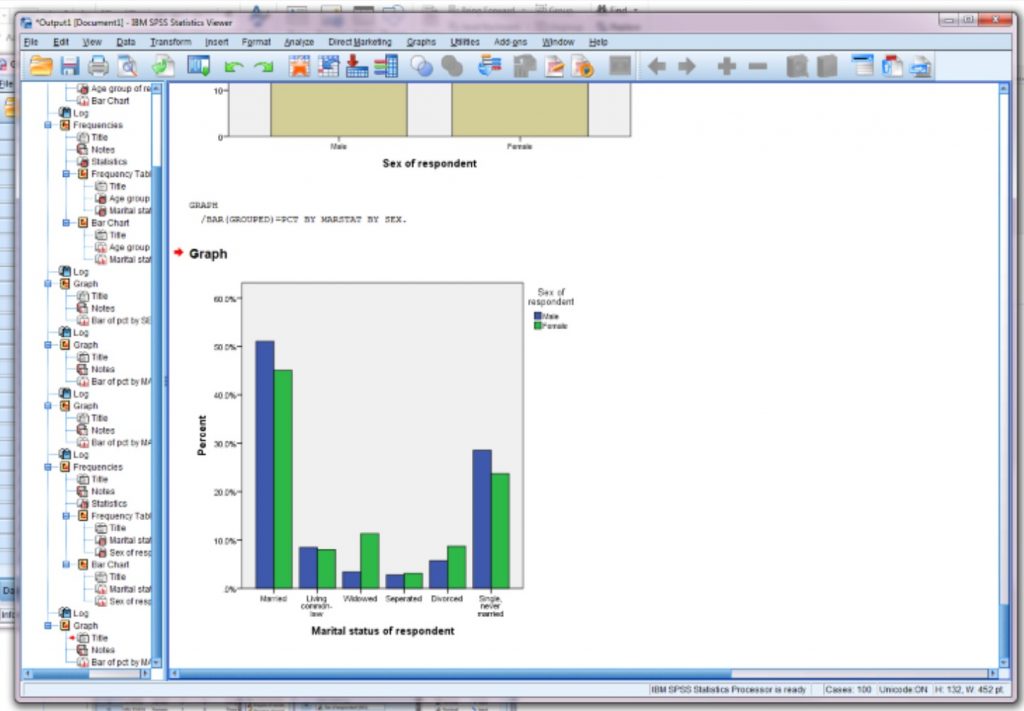Image resolution: width=1024 pixels, height=711 pixels.
Task: Undo the last action via toolbar icon
Action: [x=232, y=67]
